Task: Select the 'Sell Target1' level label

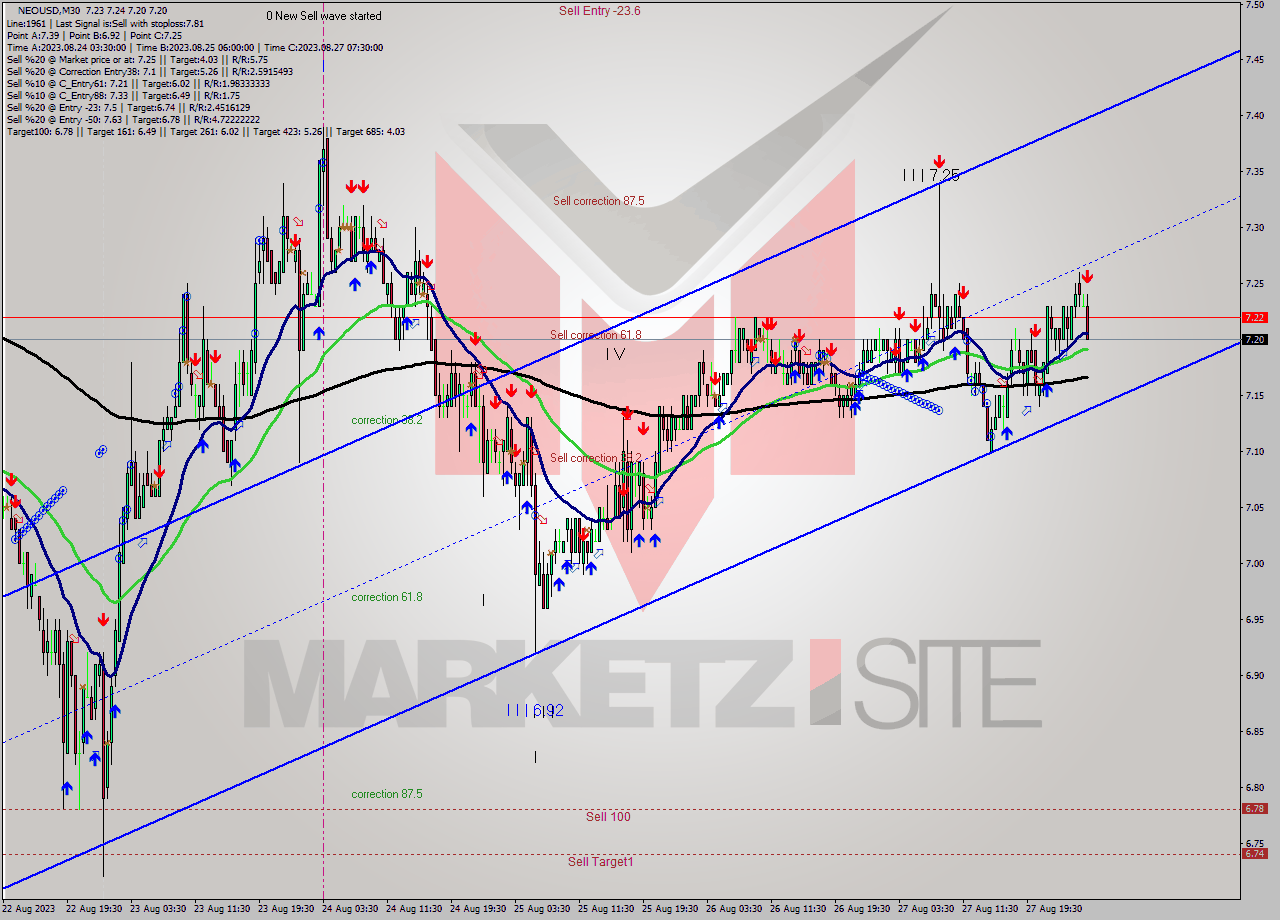Action: tap(600, 861)
